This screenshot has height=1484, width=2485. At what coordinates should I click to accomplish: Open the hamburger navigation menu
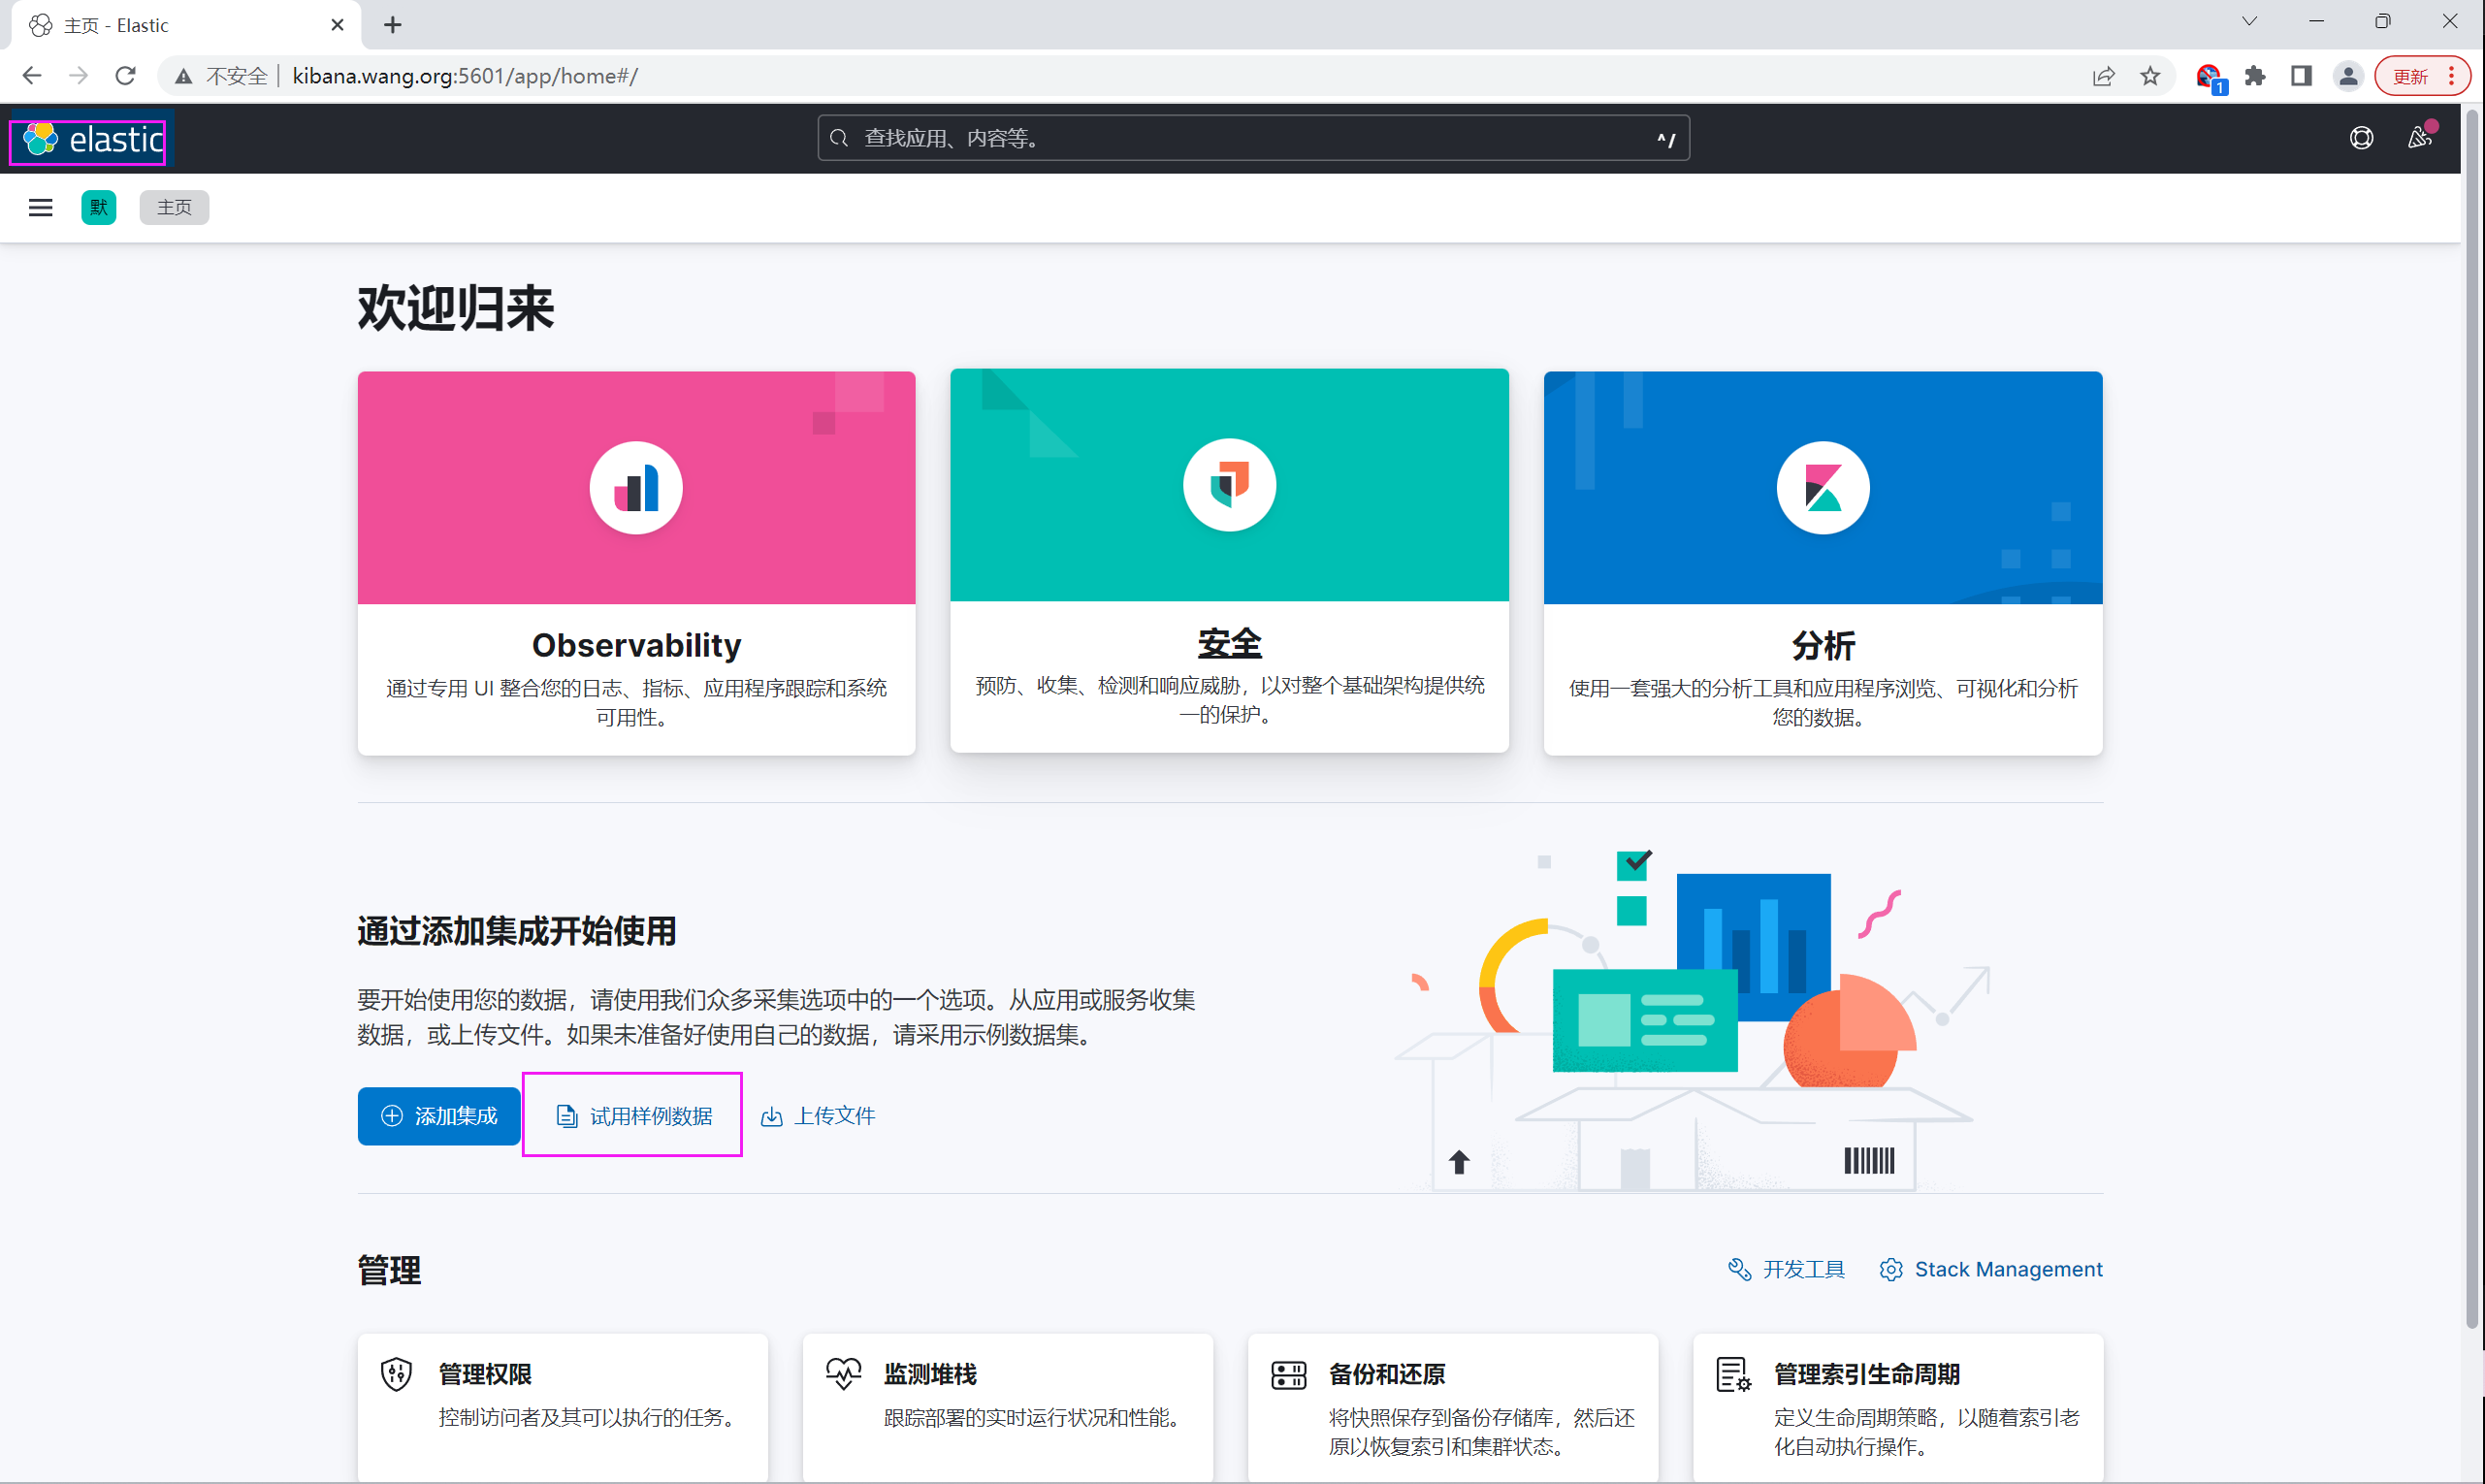coord(40,207)
